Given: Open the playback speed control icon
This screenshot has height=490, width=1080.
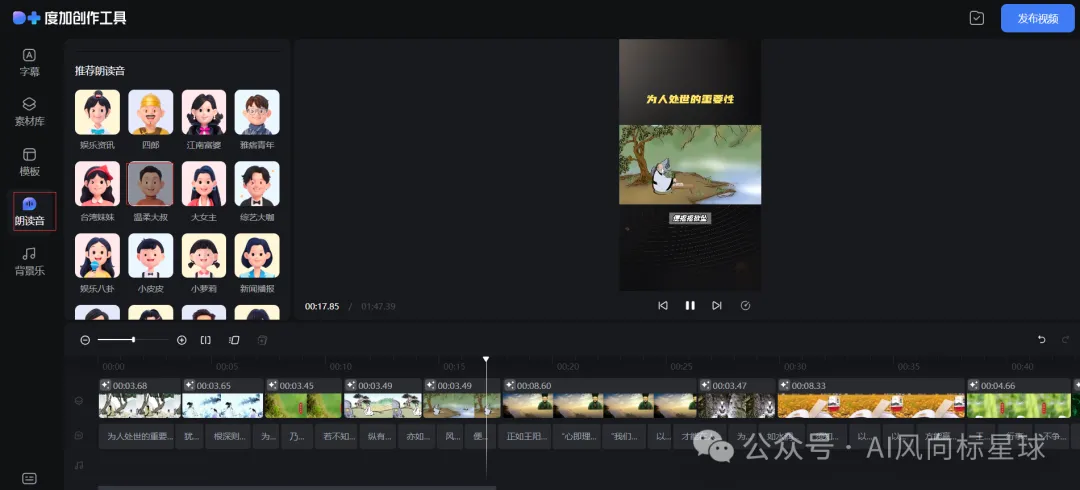Looking at the screenshot, I should click(745, 305).
